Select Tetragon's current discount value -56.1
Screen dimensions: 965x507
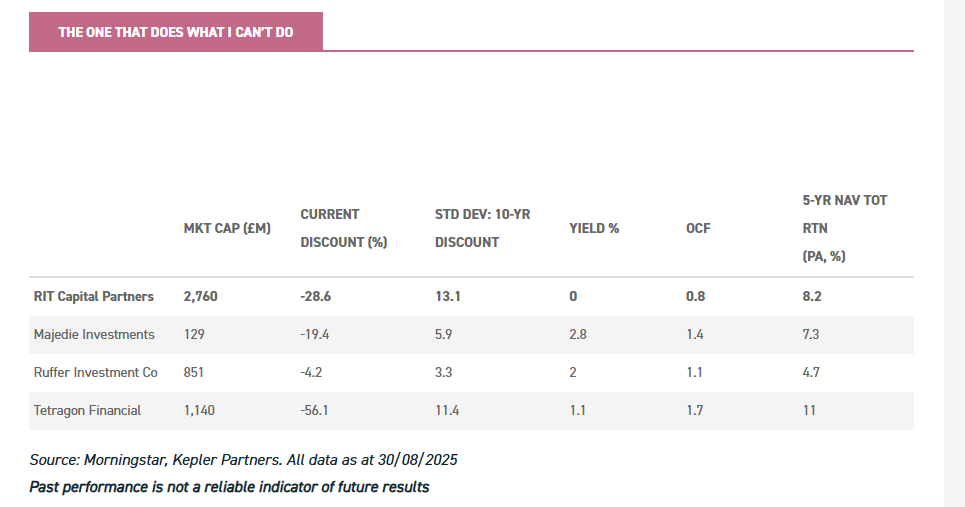315,410
